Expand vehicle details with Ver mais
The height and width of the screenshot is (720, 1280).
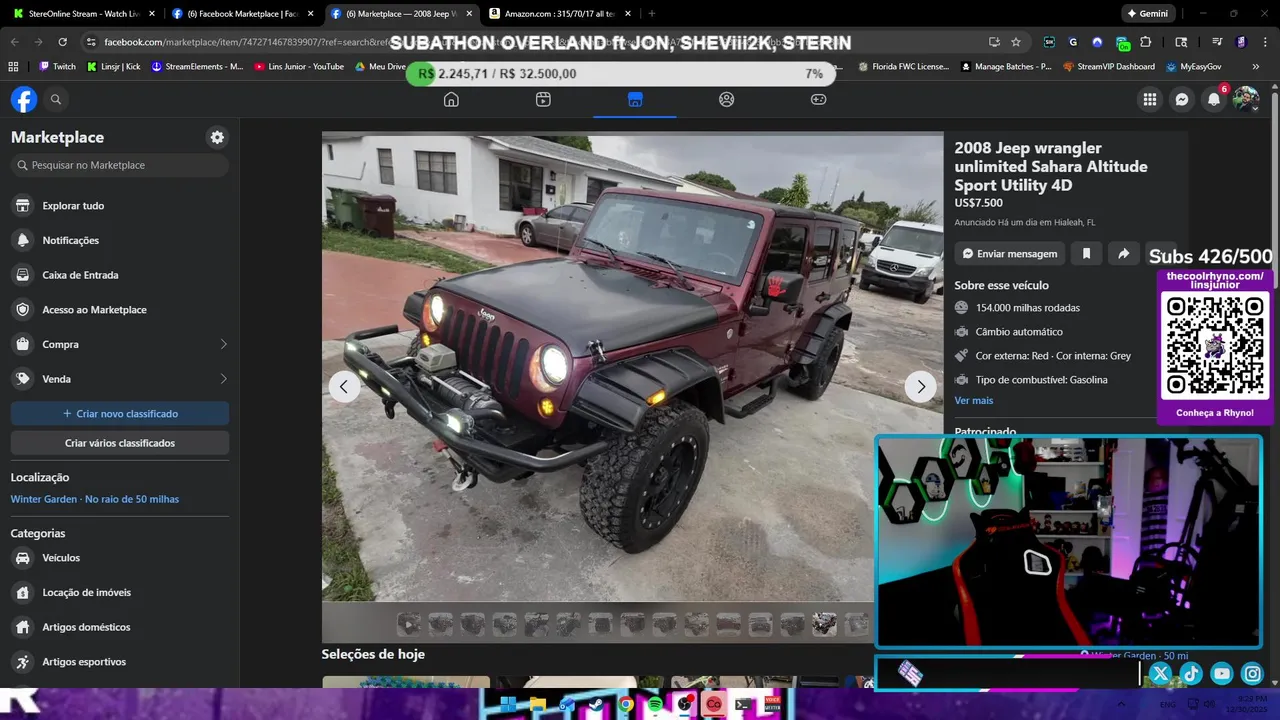pos(974,400)
